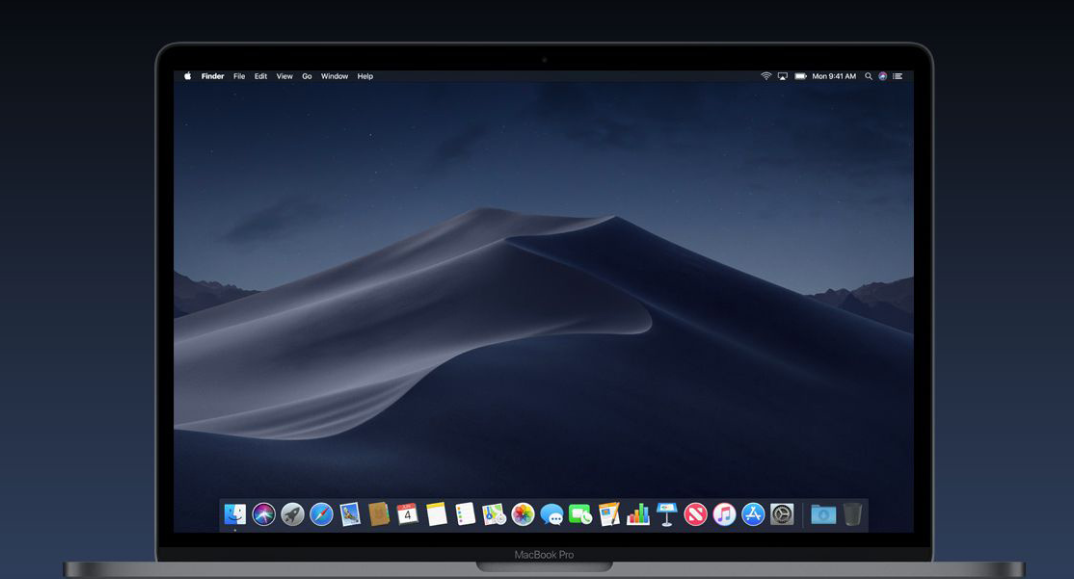The width and height of the screenshot is (1074, 579).
Task: Open the Downloads folder stack in Dock
Action: click(x=823, y=514)
